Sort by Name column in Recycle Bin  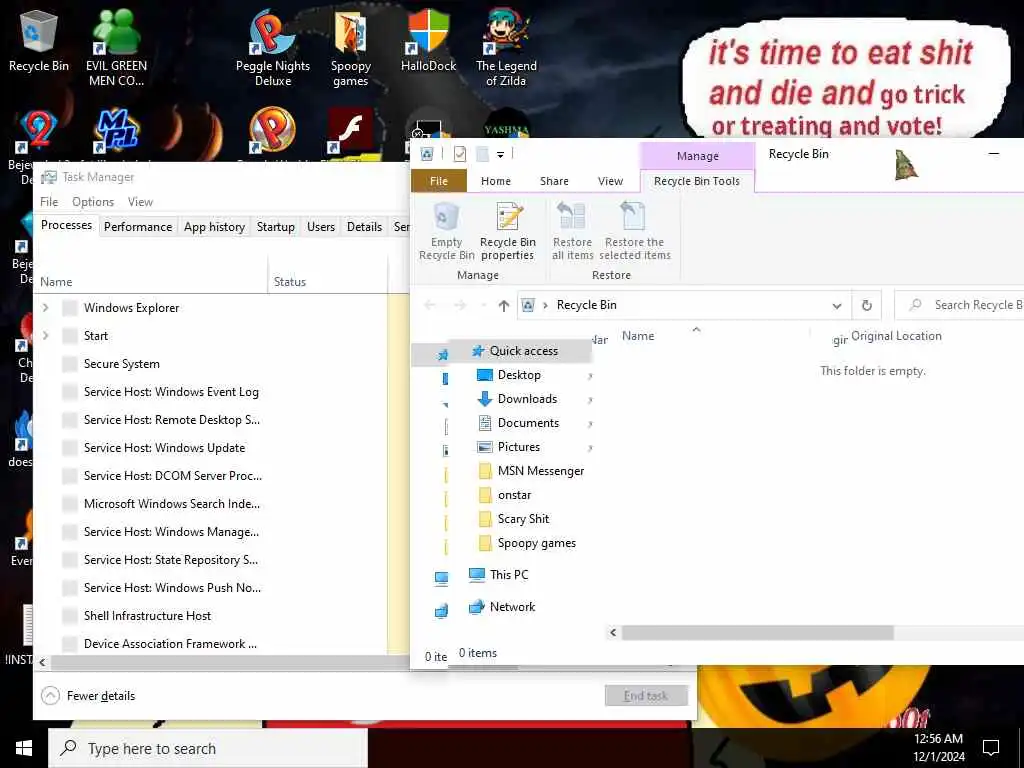(638, 336)
